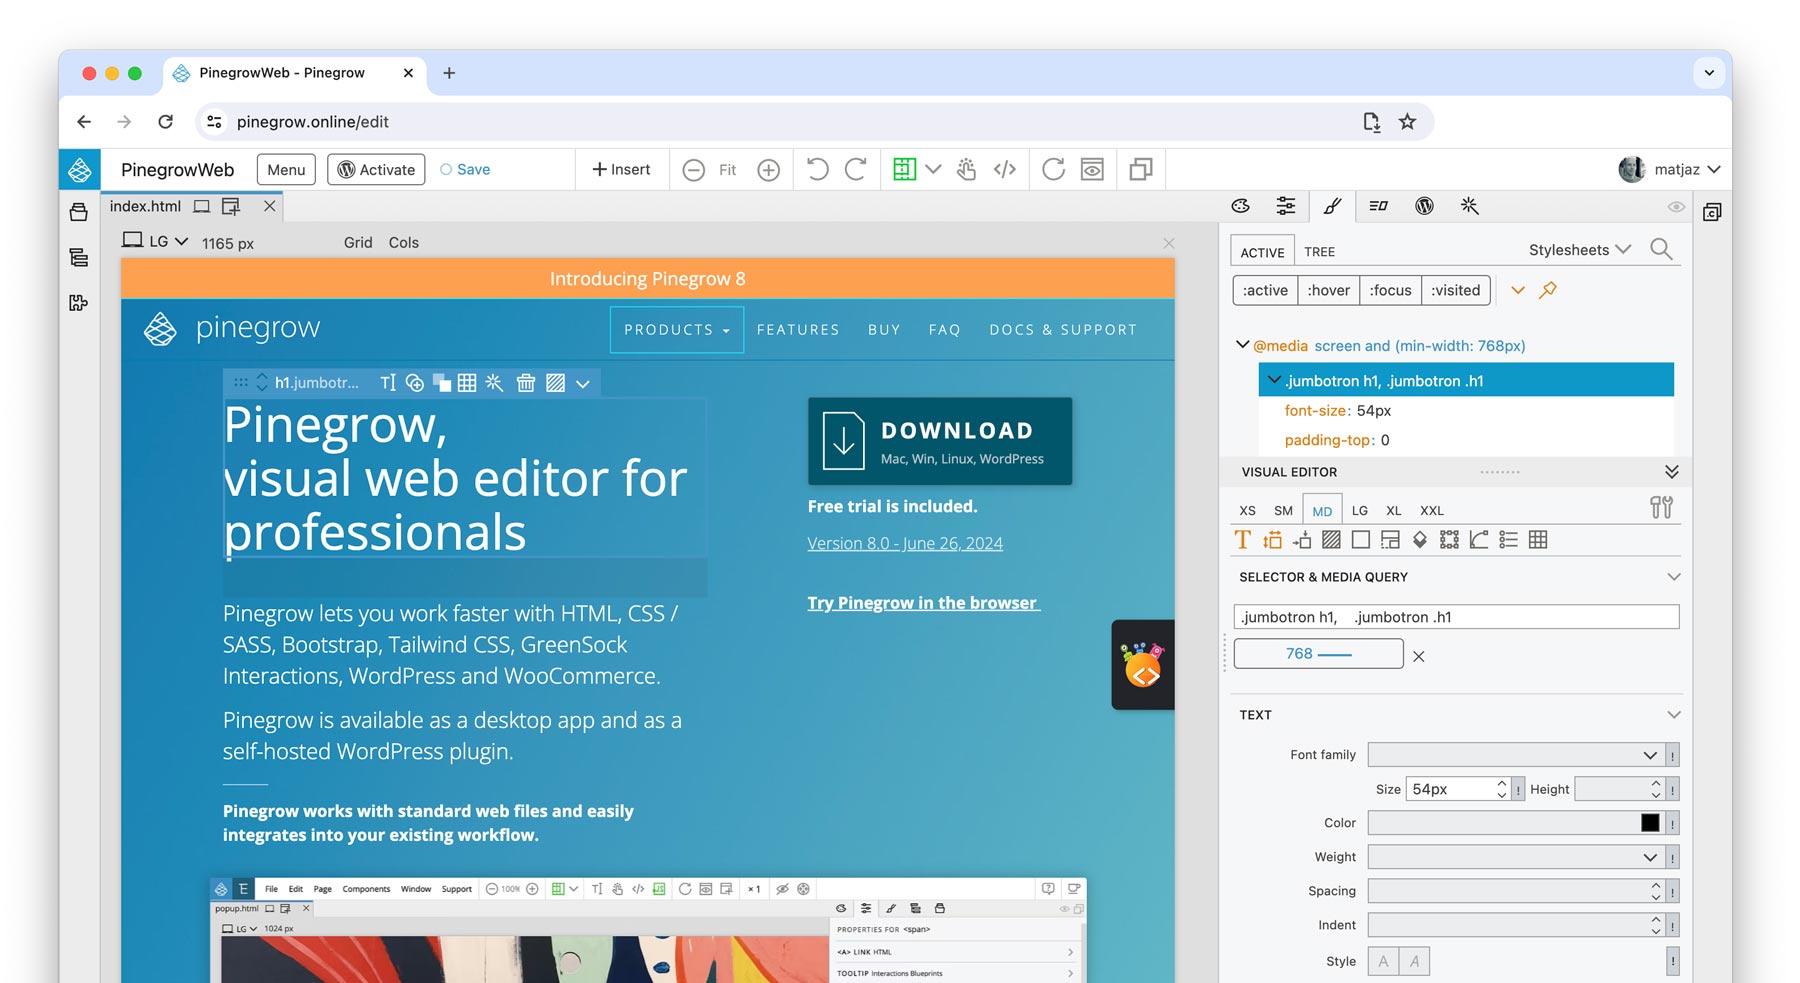Image resolution: width=1800 pixels, height=983 pixels.
Task: Open the LG device size dropdown
Action: 155,241
